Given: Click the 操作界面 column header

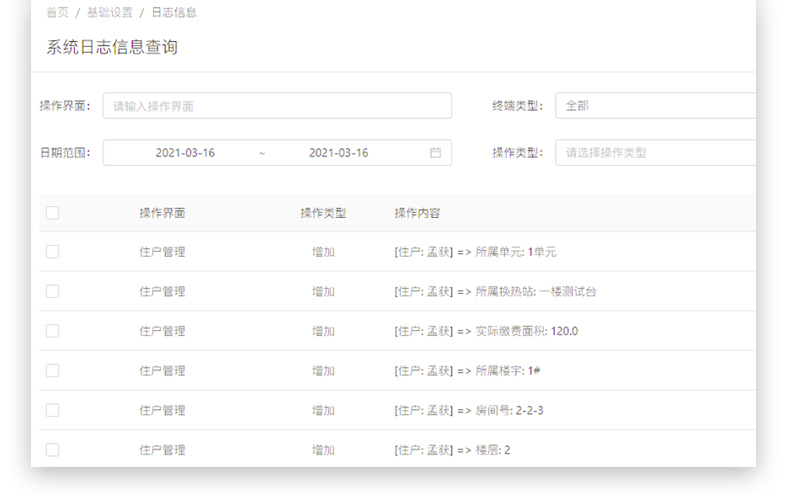Looking at the screenshot, I should (162, 213).
